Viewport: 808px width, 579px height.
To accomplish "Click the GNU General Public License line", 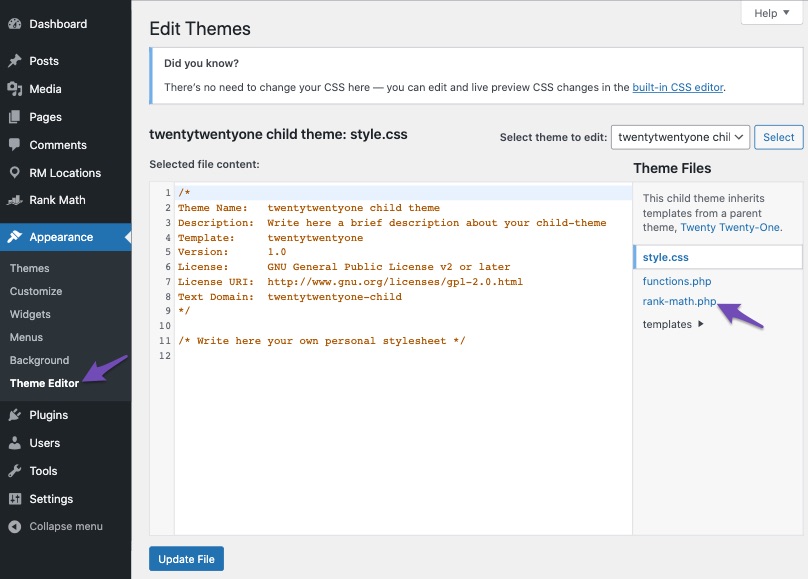I will [x=344, y=267].
